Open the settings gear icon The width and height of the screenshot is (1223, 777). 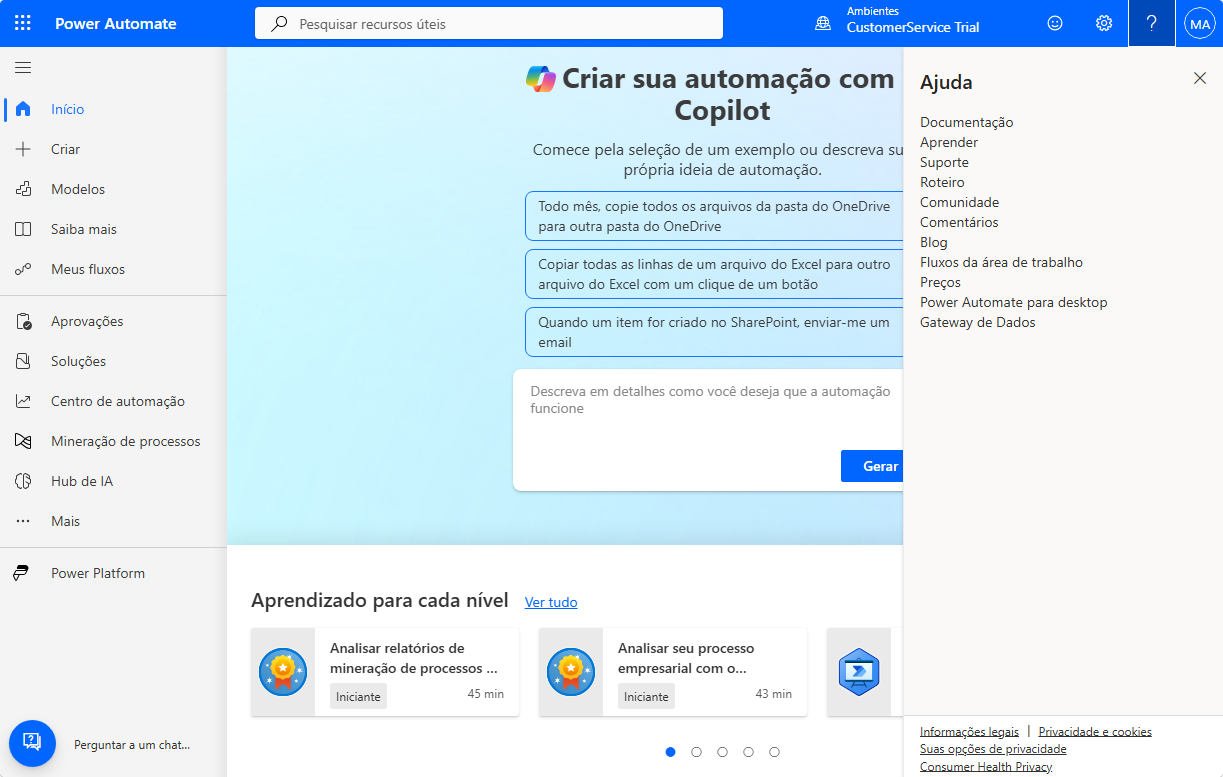tap(1104, 23)
